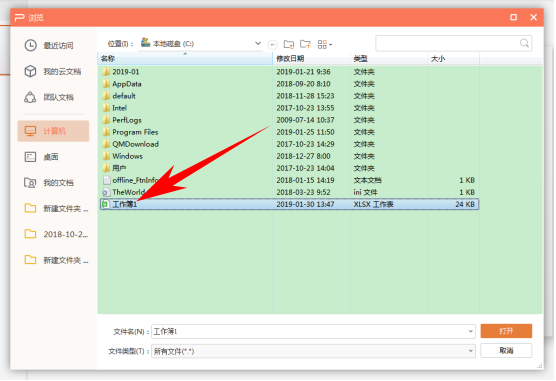Select the offline_FtnInfo text file
556x381 pixels.
coord(130,180)
